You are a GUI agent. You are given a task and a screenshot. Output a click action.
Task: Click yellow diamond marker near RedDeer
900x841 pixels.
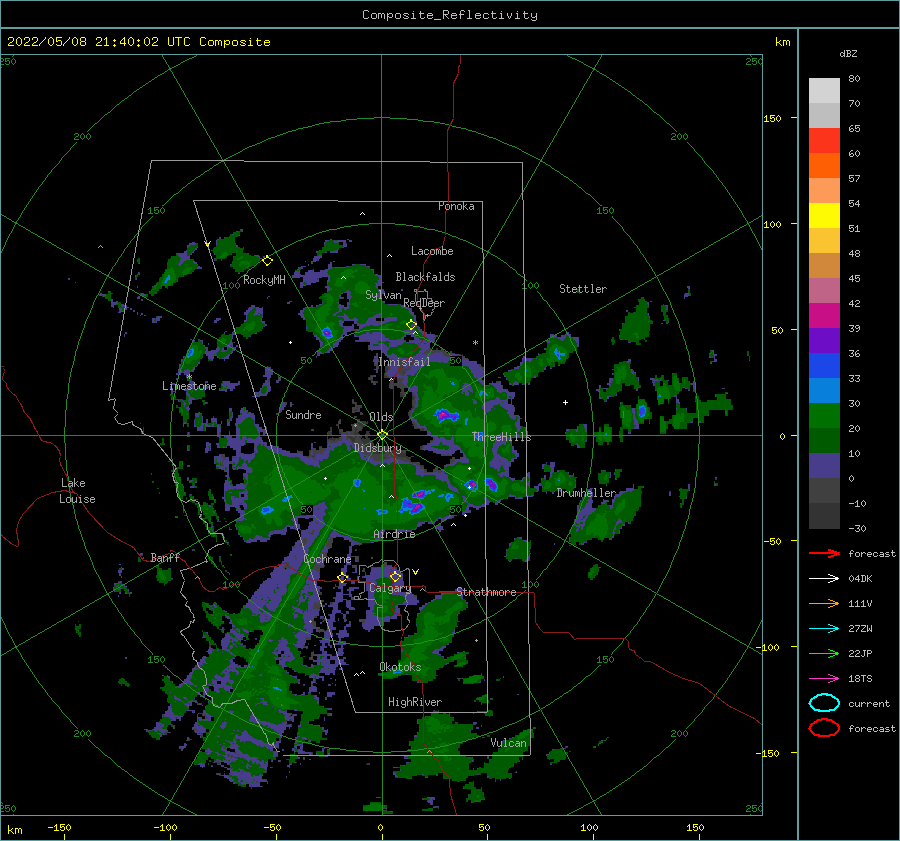(x=411, y=324)
